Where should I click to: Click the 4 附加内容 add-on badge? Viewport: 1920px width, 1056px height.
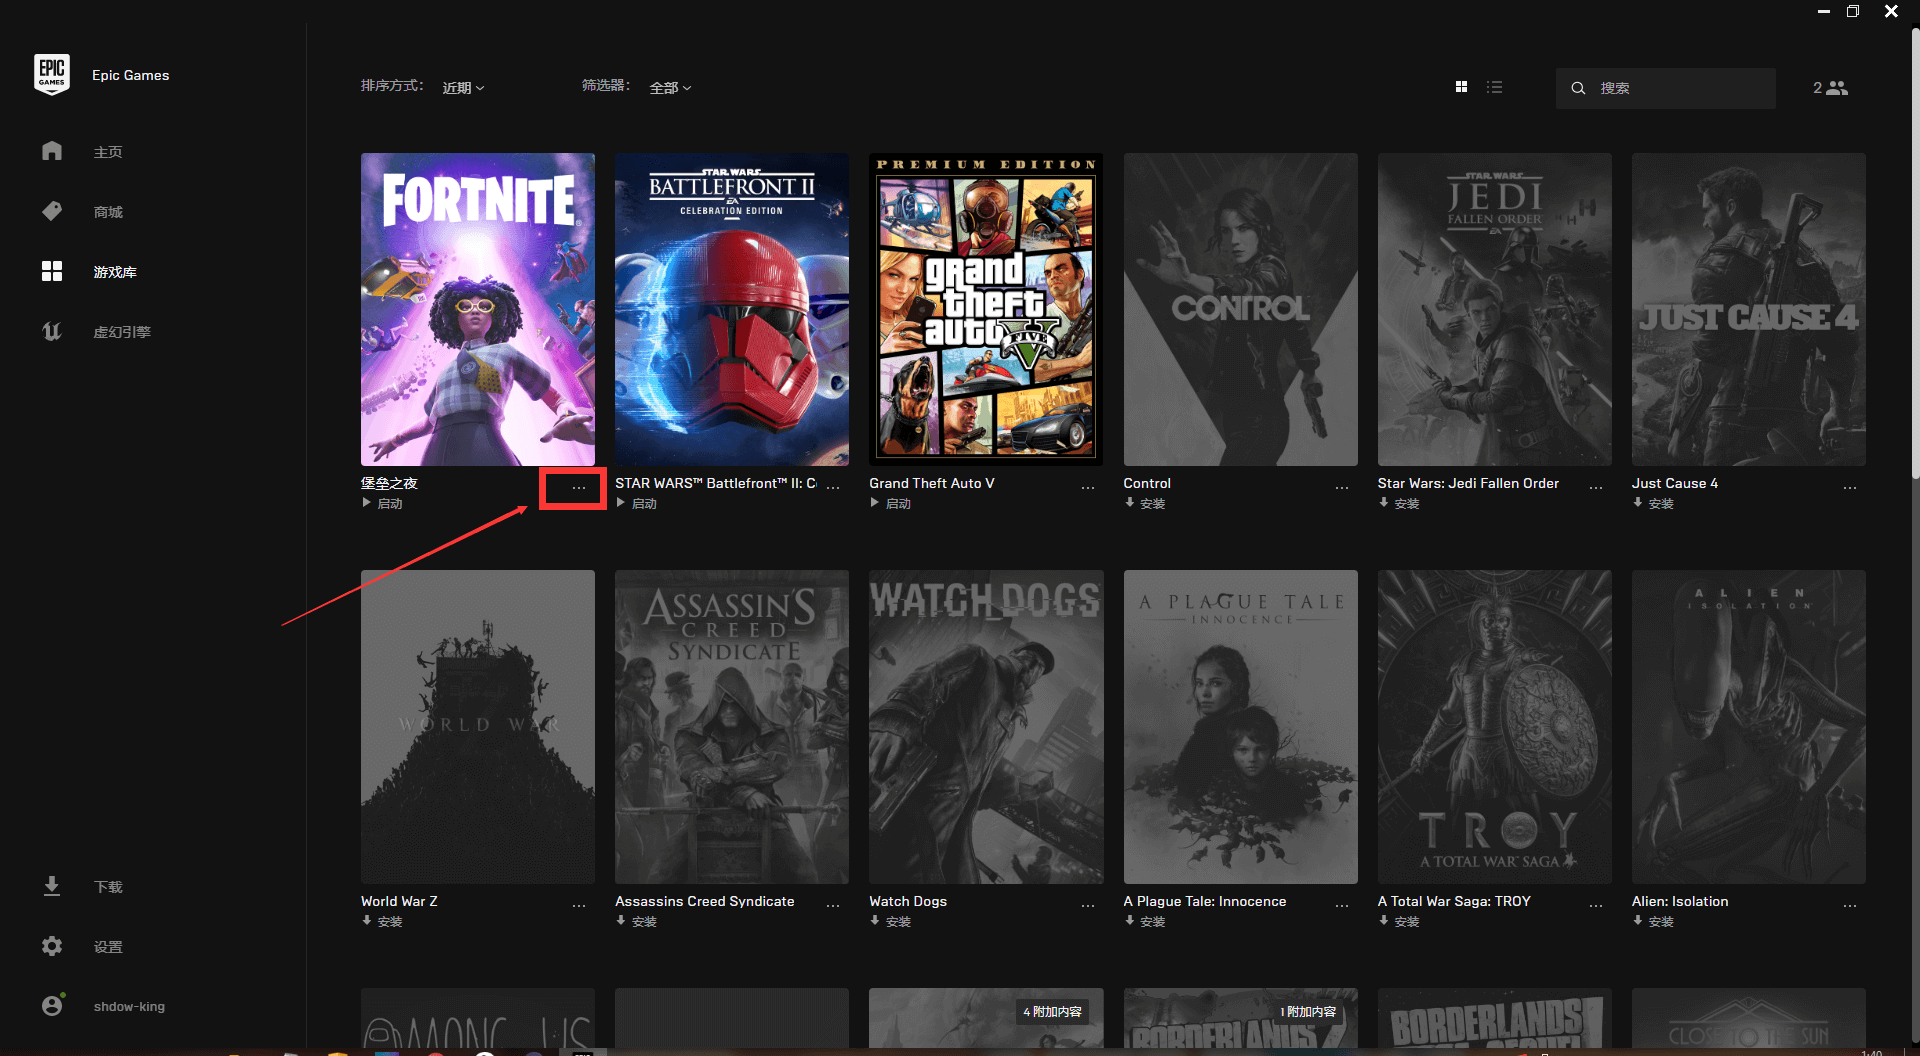point(1053,1012)
